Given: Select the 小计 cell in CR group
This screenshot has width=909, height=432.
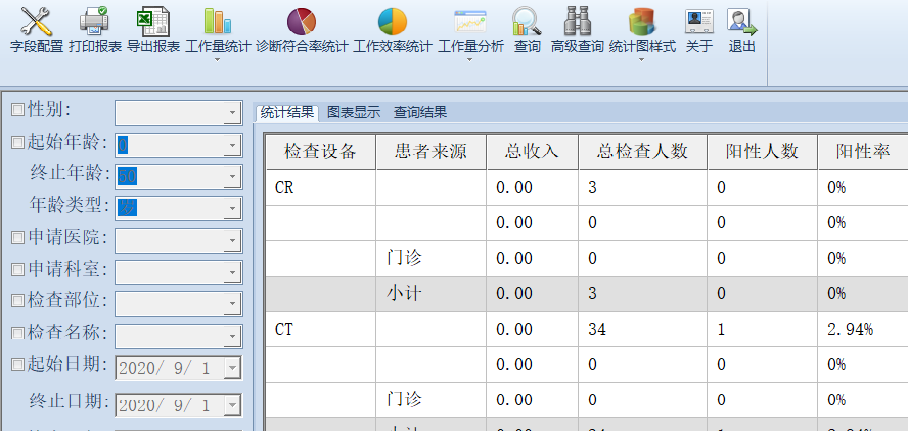Looking at the screenshot, I should pyautogui.click(x=431, y=294).
